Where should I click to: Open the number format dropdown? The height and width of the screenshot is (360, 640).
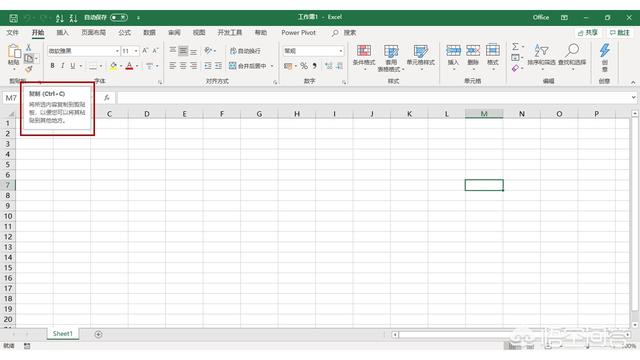340,51
